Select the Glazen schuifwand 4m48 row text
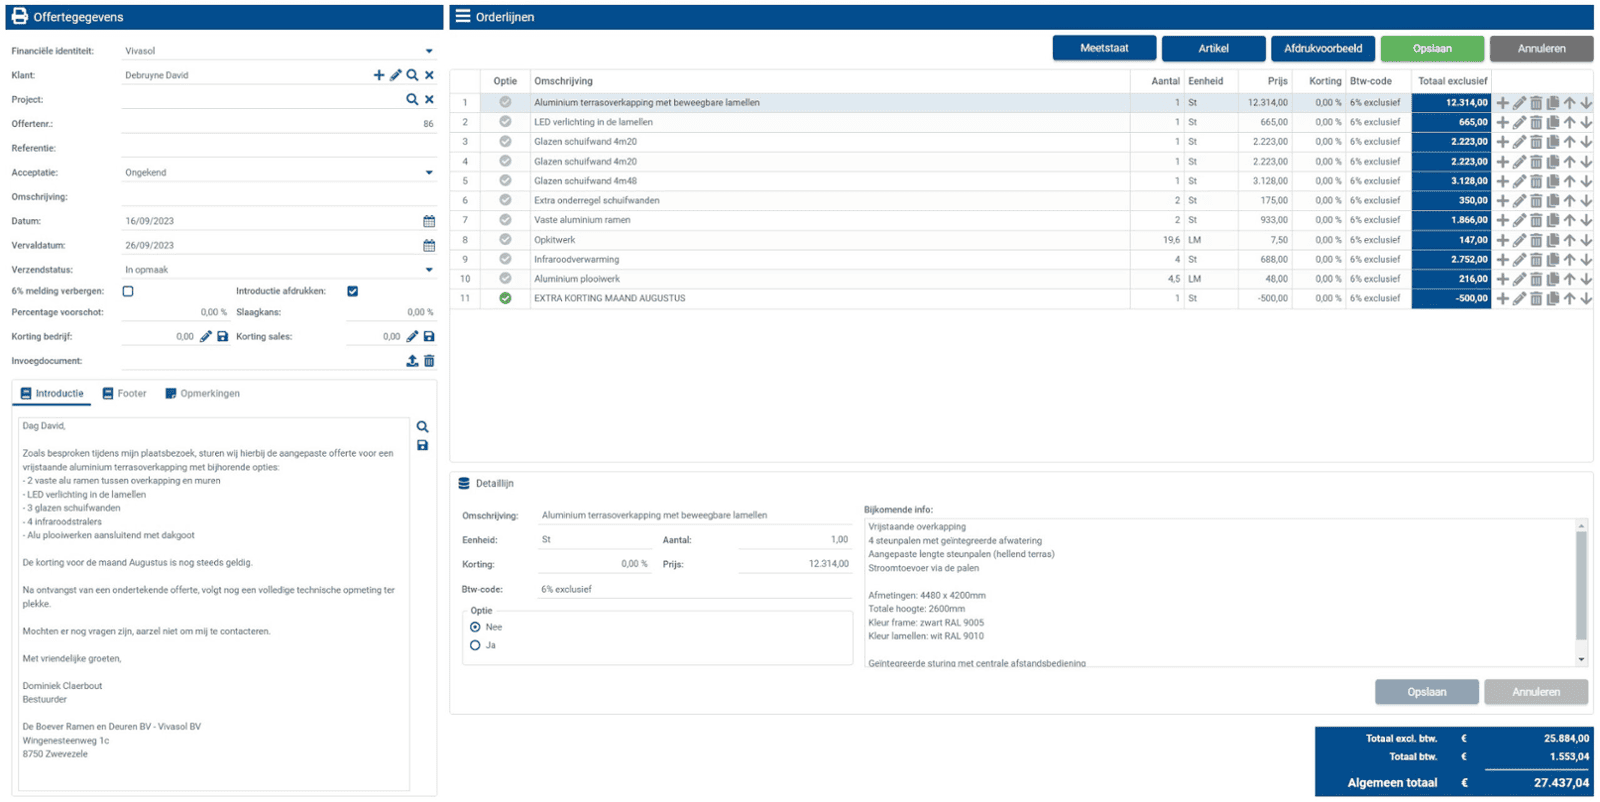The height and width of the screenshot is (802, 1600). 585,181
